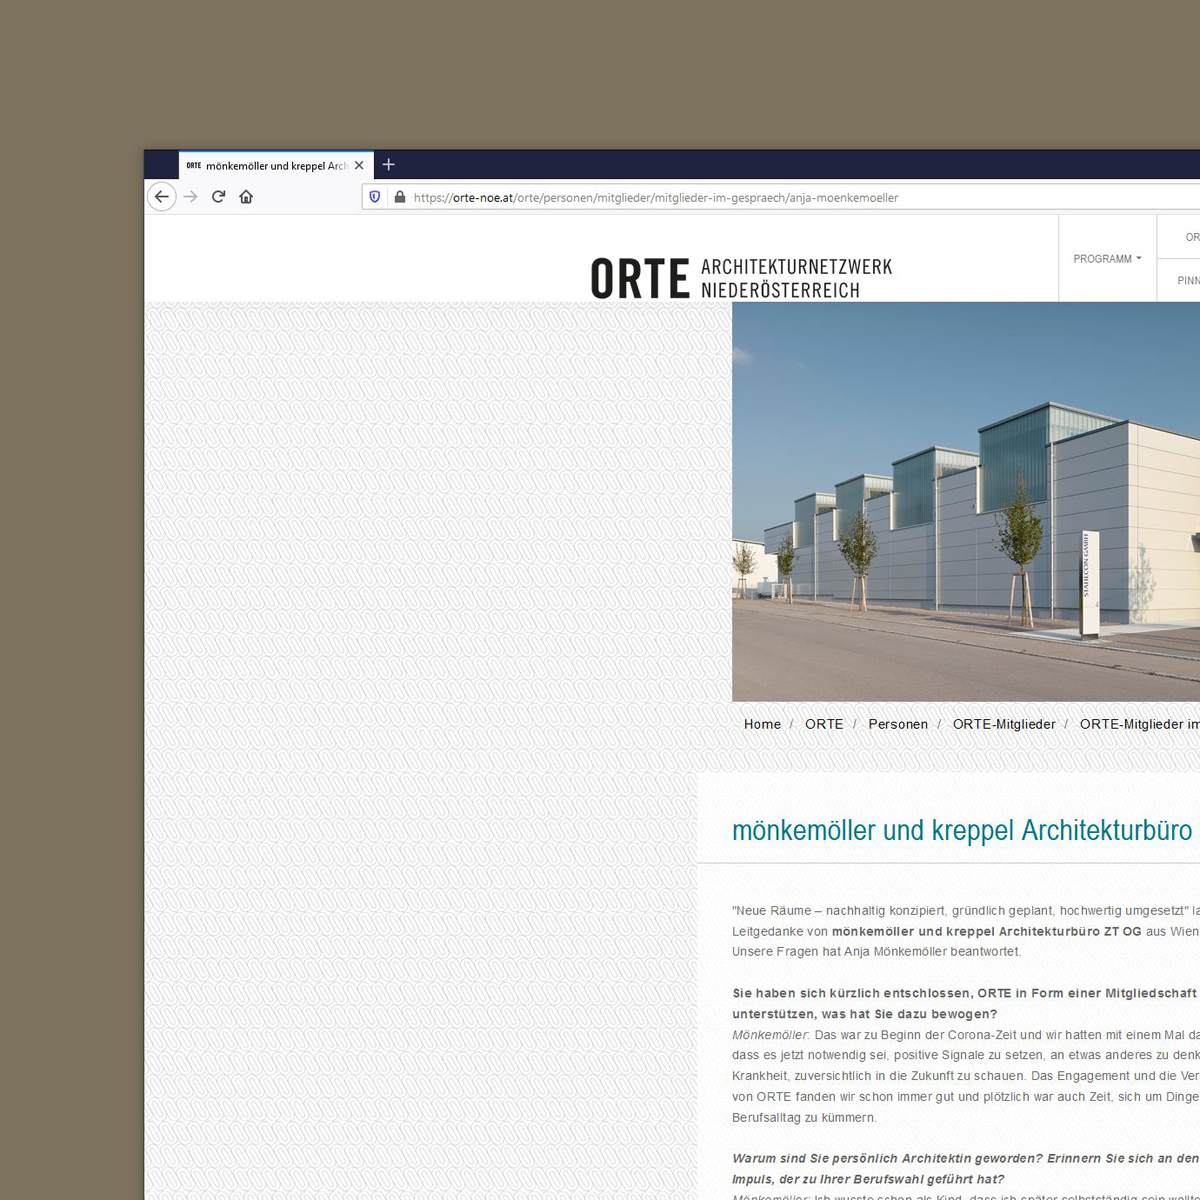Expand the PROGRAMM dropdown menu
Viewport: 1200px width, 1200px height.
click(1107, 259)
